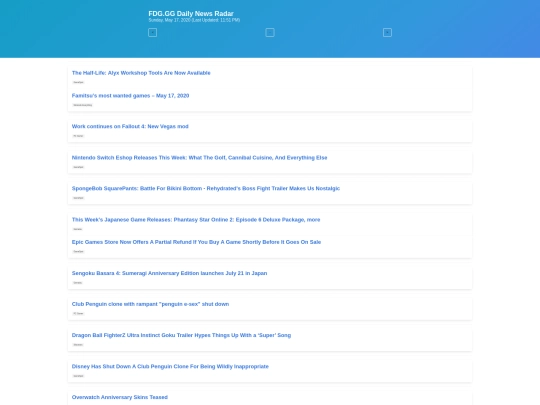The image size is (540, 405).
Task: Click the source tag under the Famitsu headline
Action: click(83, 105)
